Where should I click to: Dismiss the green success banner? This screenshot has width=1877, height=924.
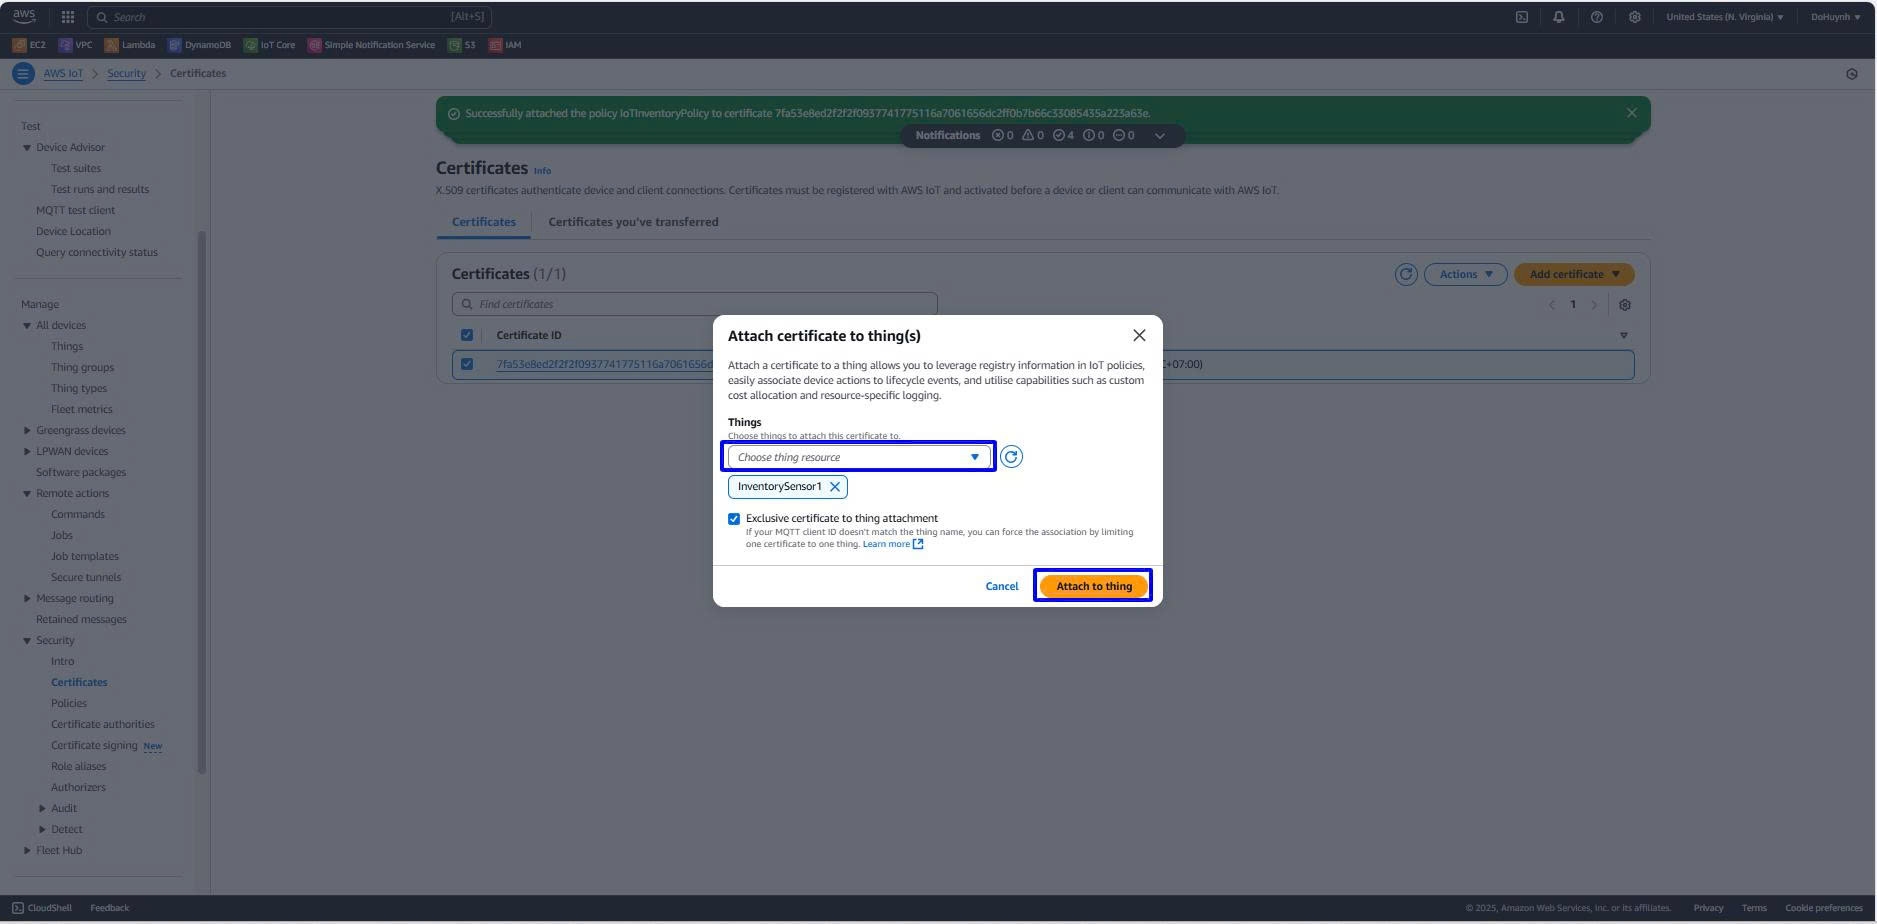[x=1631, y=113]
